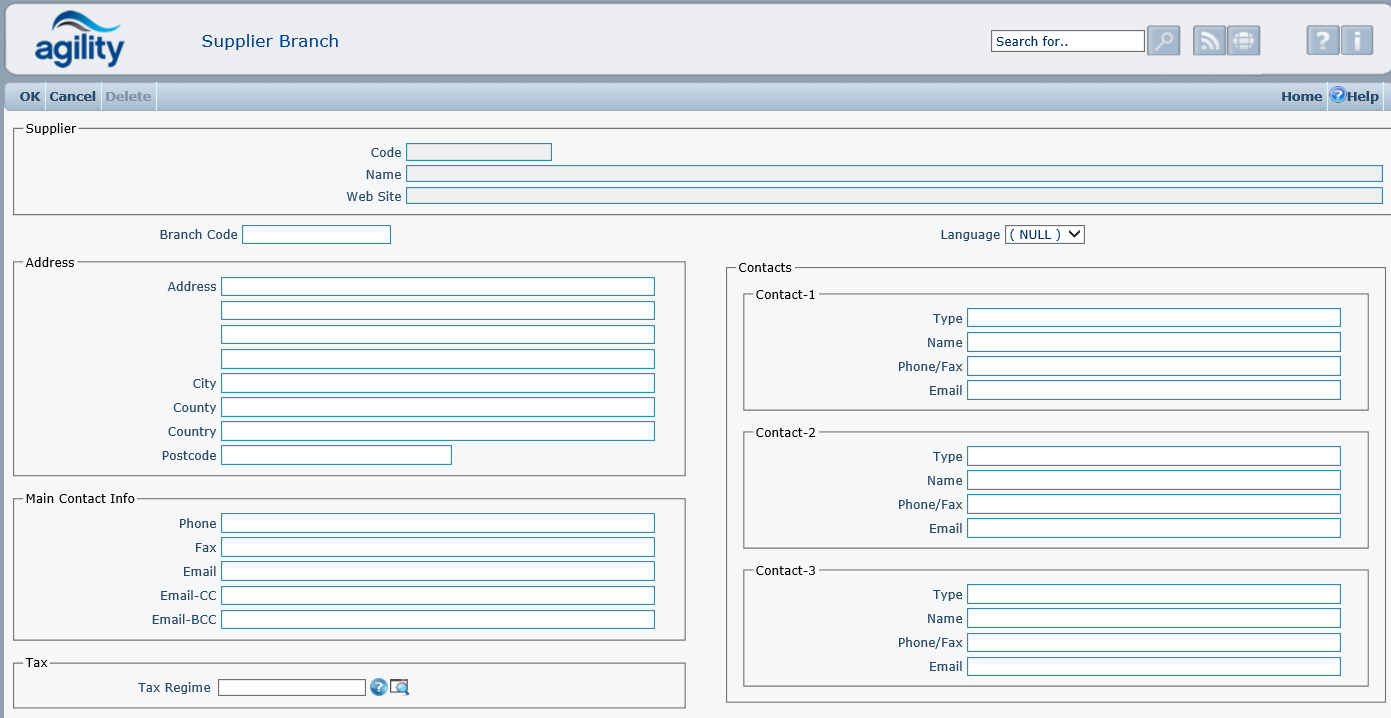Focus the Email-CC field

(x=437, y=595)
